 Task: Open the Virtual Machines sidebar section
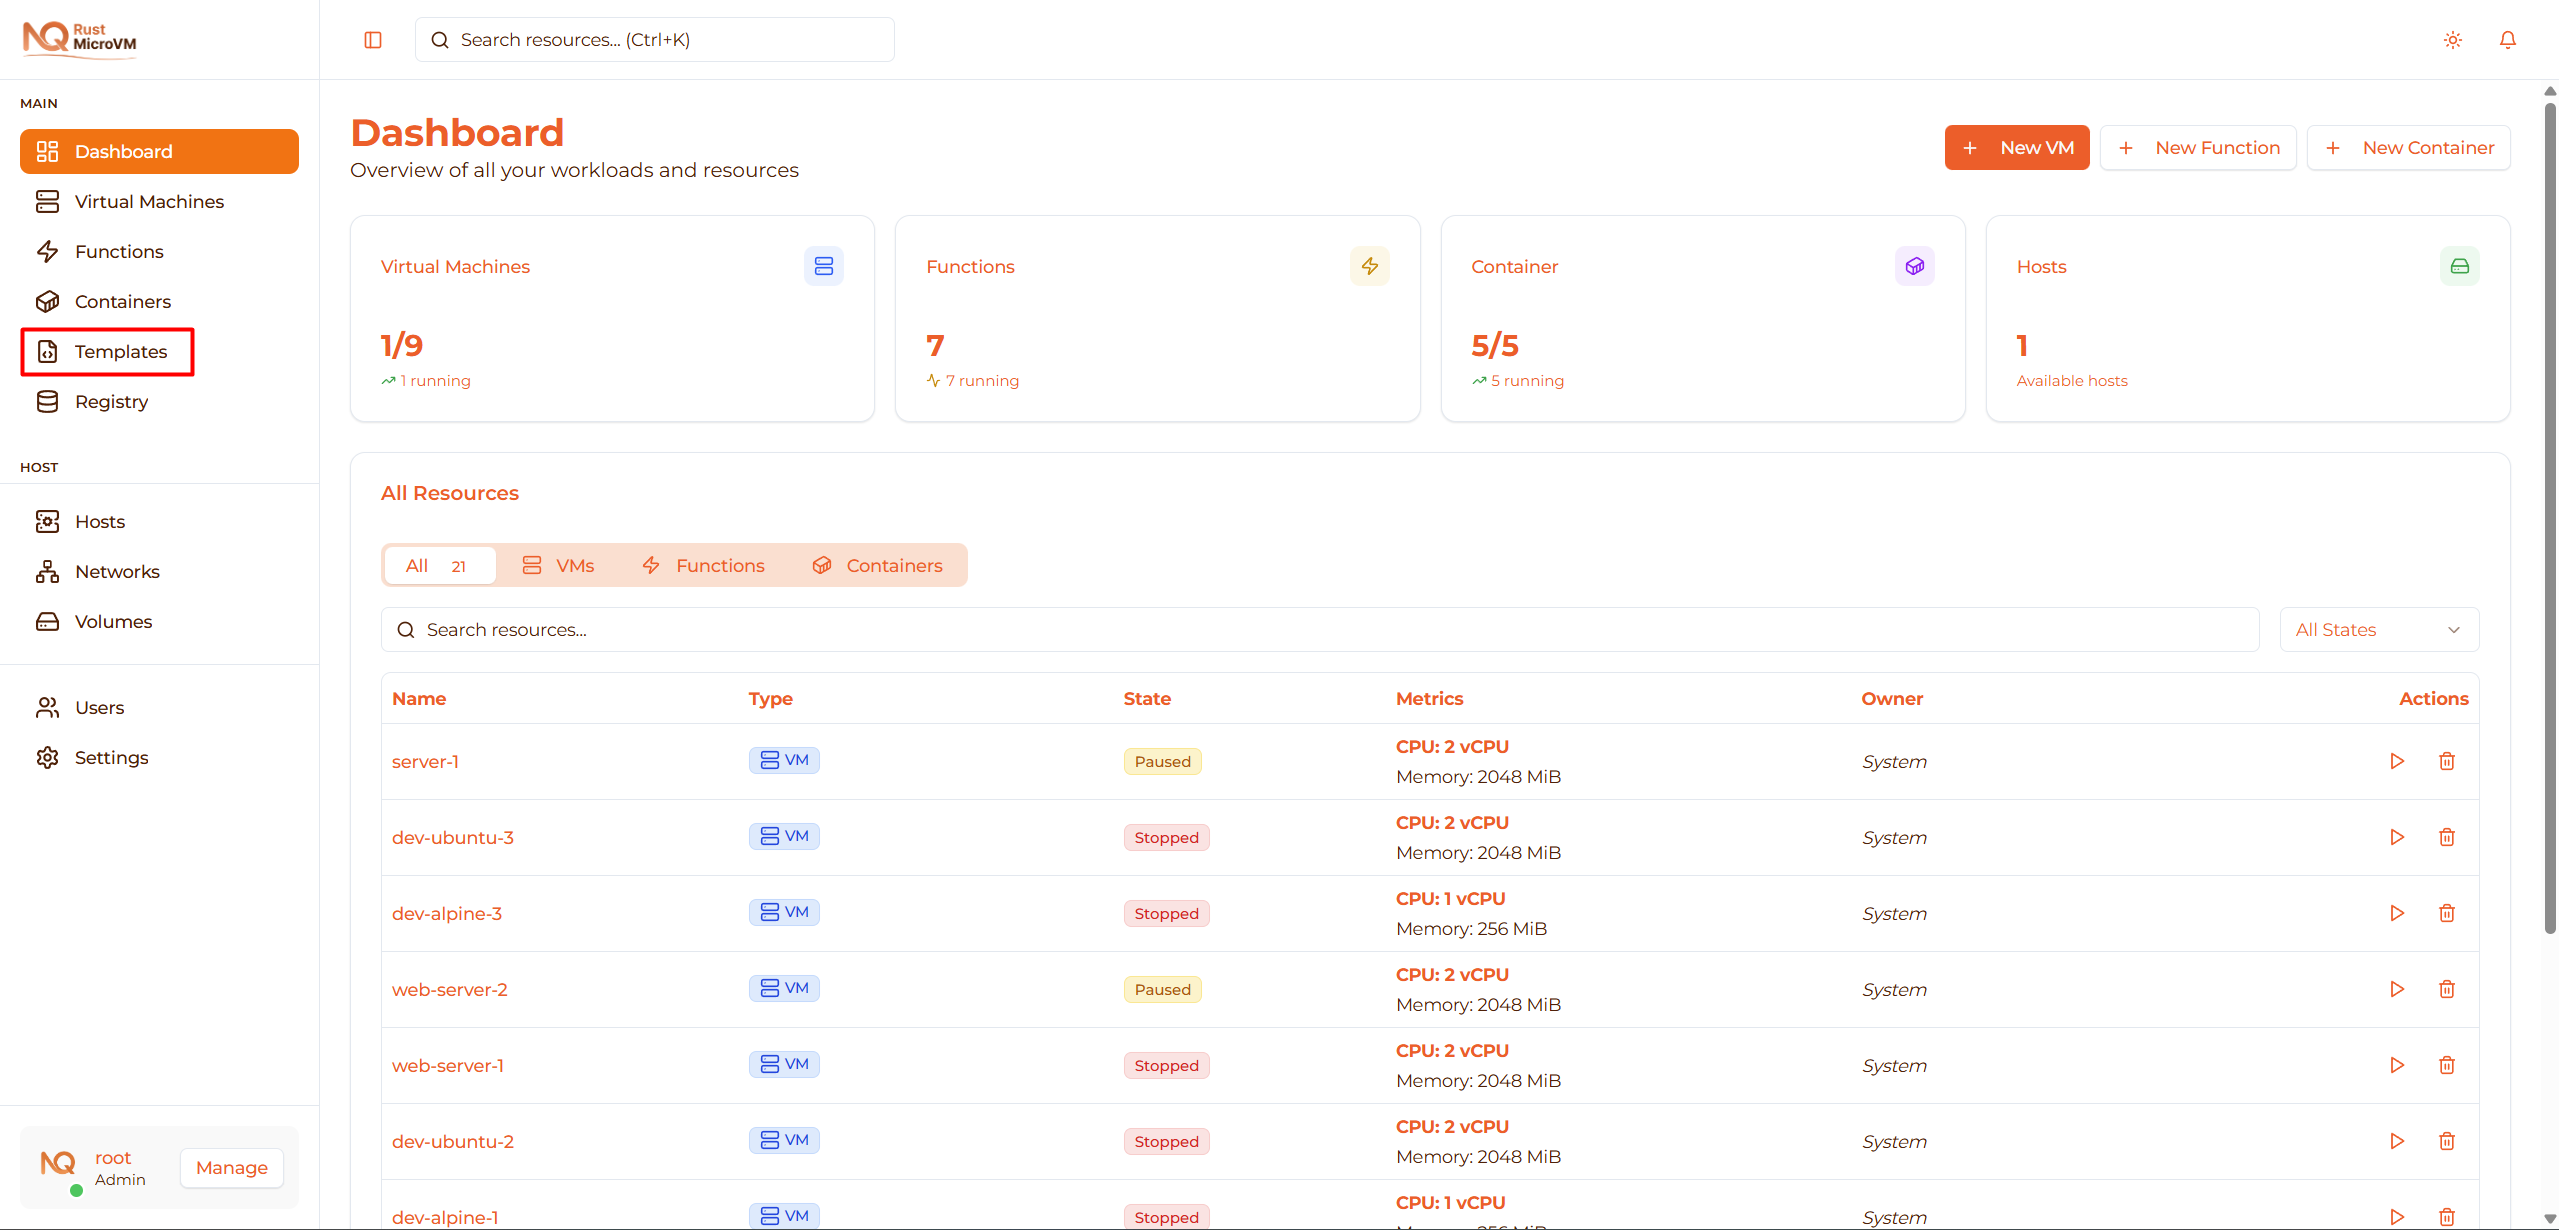click(148, 201)
